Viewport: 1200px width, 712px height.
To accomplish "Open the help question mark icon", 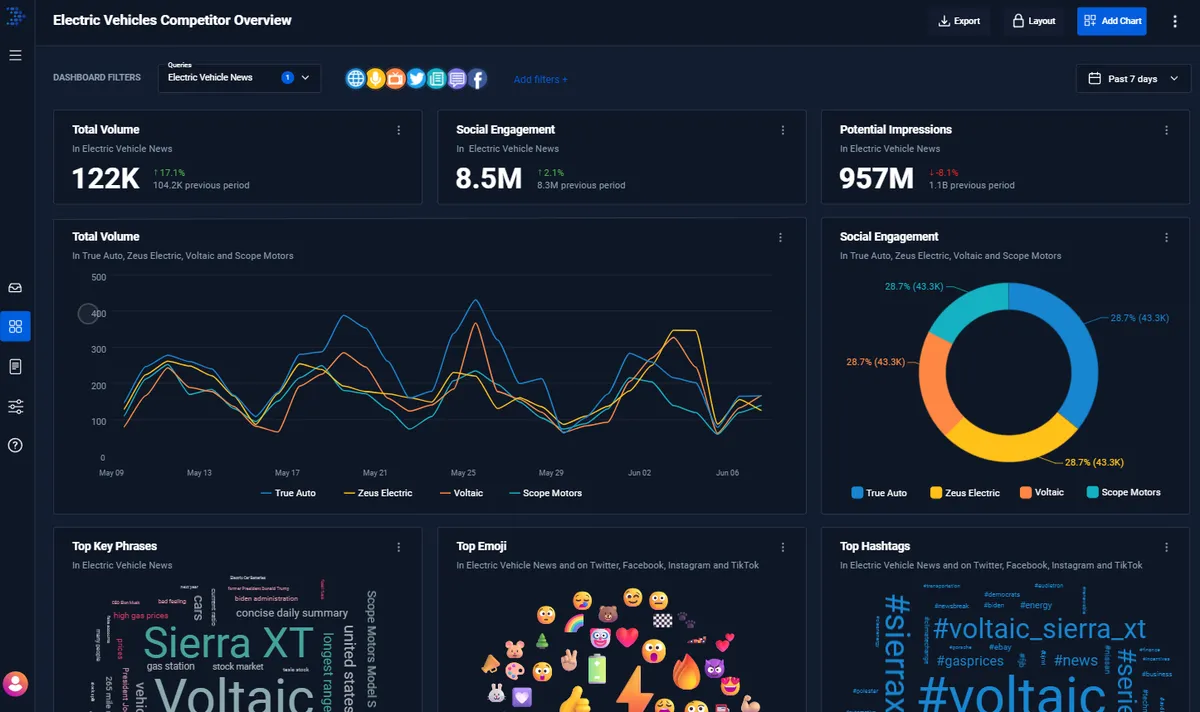I will [x=15, y=445].
